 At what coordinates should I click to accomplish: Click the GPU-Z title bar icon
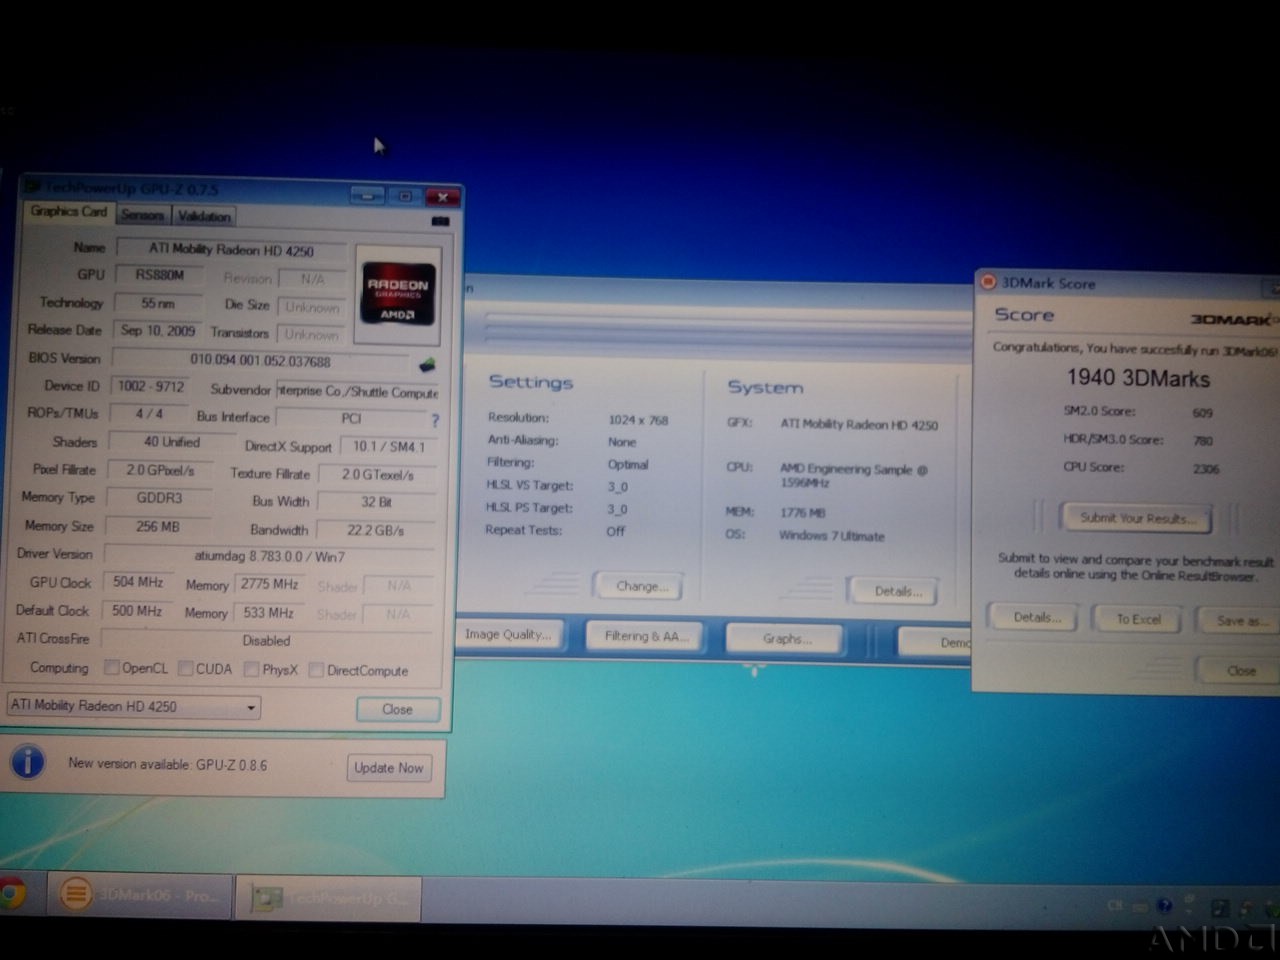click(x=32, y=187)
